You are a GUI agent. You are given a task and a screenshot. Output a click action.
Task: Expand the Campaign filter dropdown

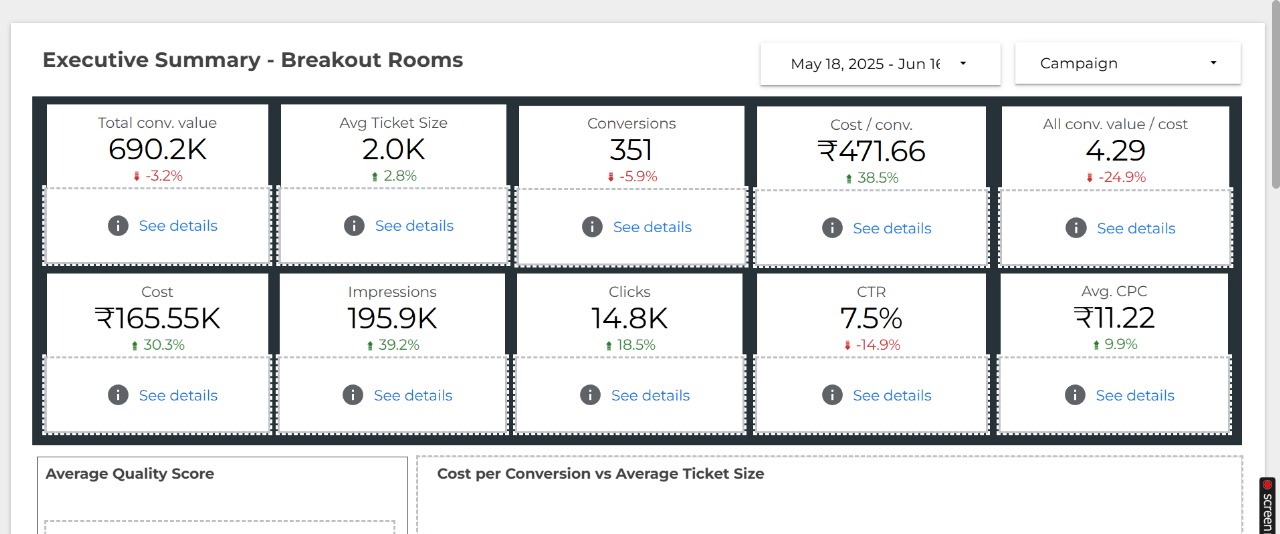[1128, 63]
